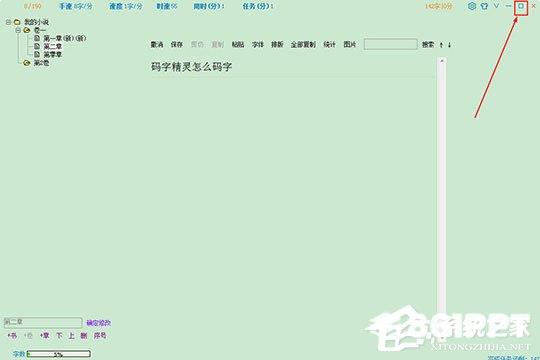This screenshot has width=540, height=360.
Task: Open the V dropdown arrow in title bar
Action: click(496, 6)
